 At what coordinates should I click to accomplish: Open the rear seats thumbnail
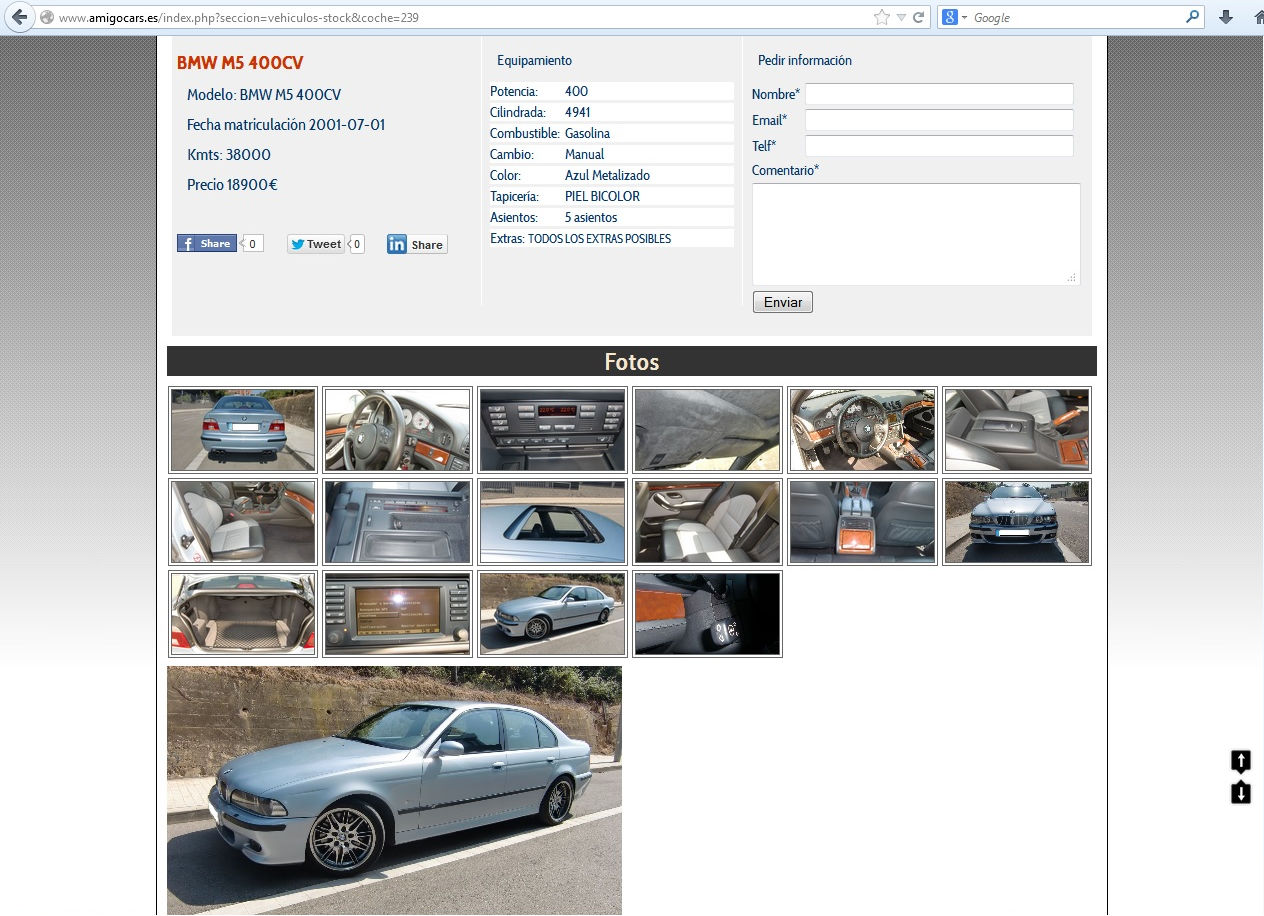coord(707,522)
